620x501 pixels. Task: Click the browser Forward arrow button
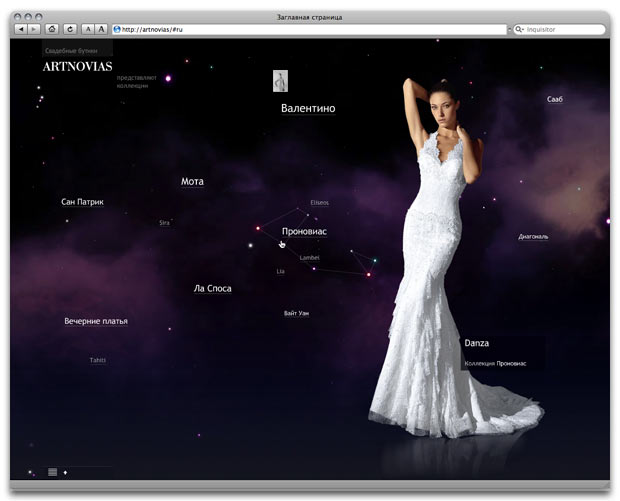35,30
